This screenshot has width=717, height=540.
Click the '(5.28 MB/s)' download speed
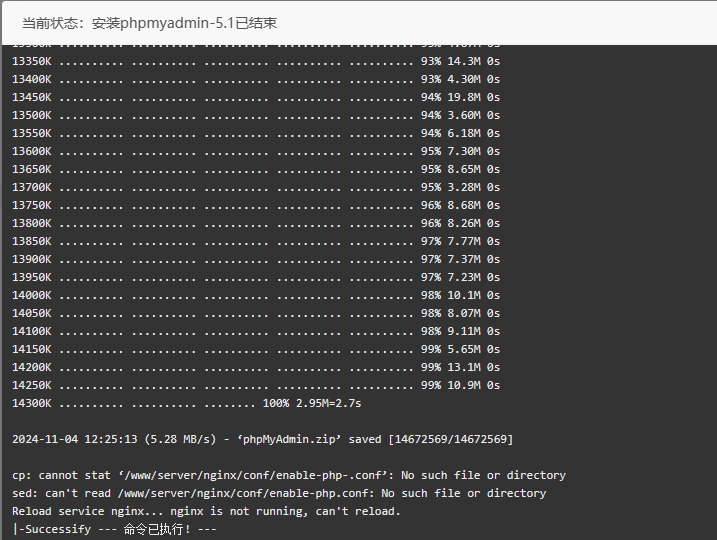pyautogui.click(x=180, y=439)
